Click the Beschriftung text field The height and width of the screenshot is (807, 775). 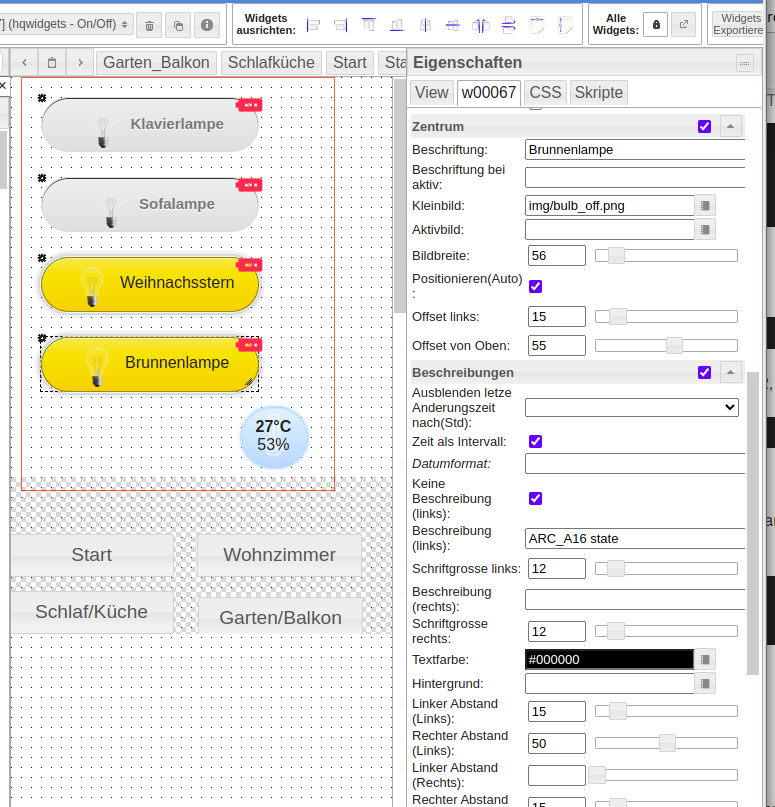tap(635, 150)
